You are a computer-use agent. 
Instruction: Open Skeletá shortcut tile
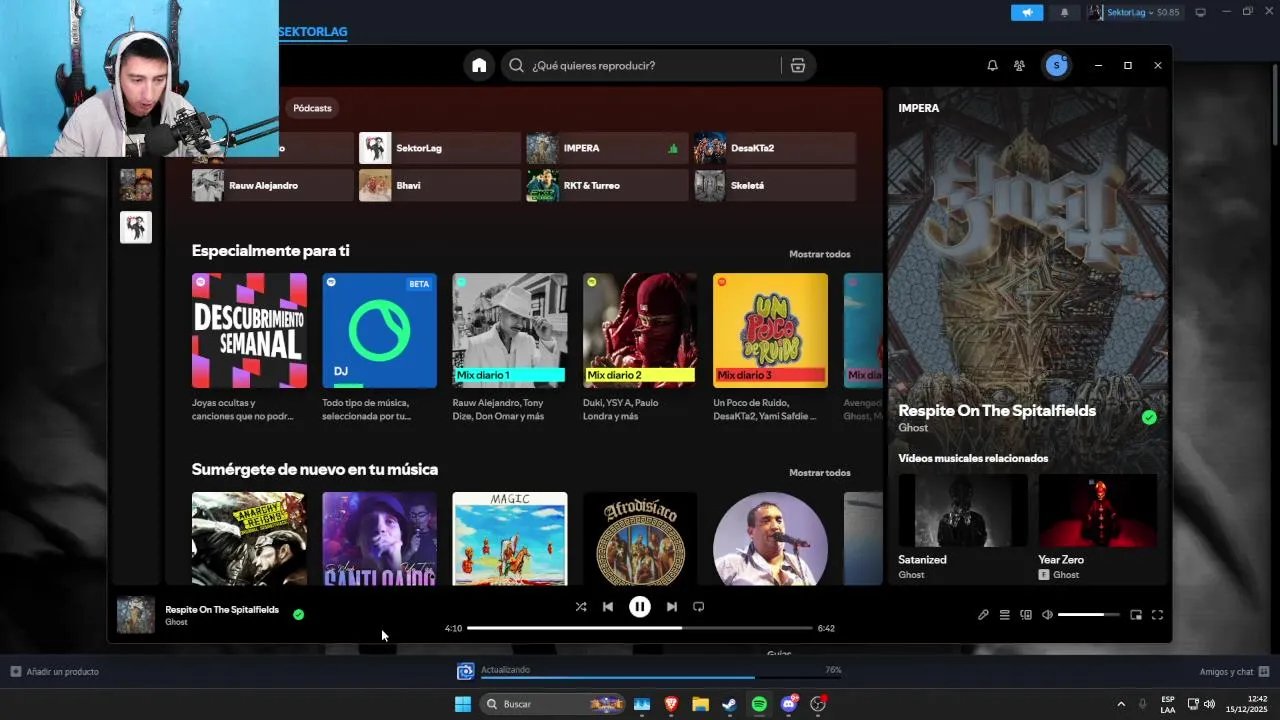point(775,185)
